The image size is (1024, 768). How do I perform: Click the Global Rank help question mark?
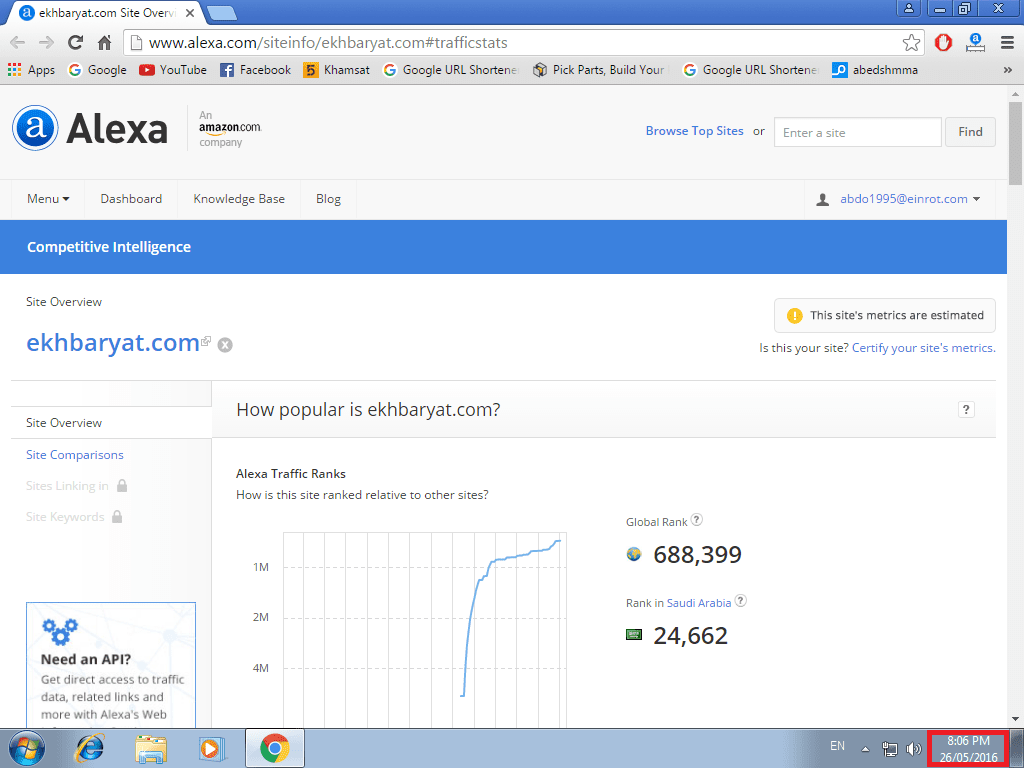[x=697, y=520]
